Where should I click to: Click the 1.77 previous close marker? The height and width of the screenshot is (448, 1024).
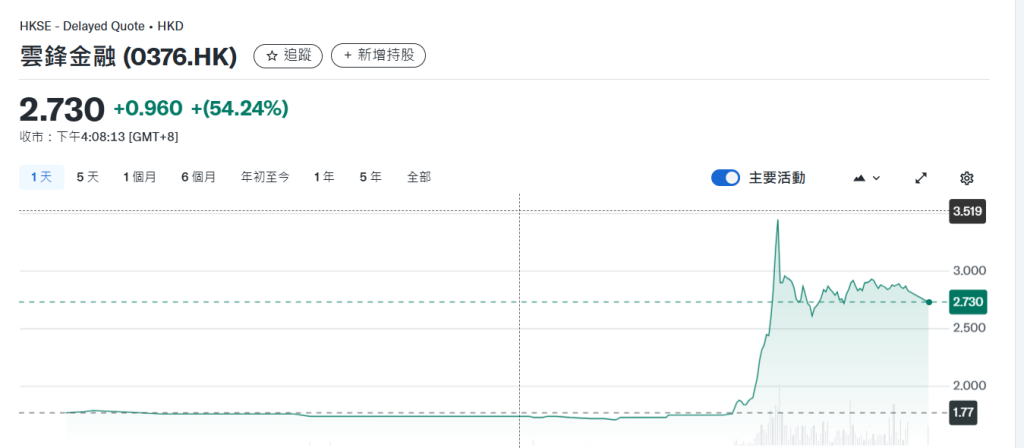tap(963, 413)
